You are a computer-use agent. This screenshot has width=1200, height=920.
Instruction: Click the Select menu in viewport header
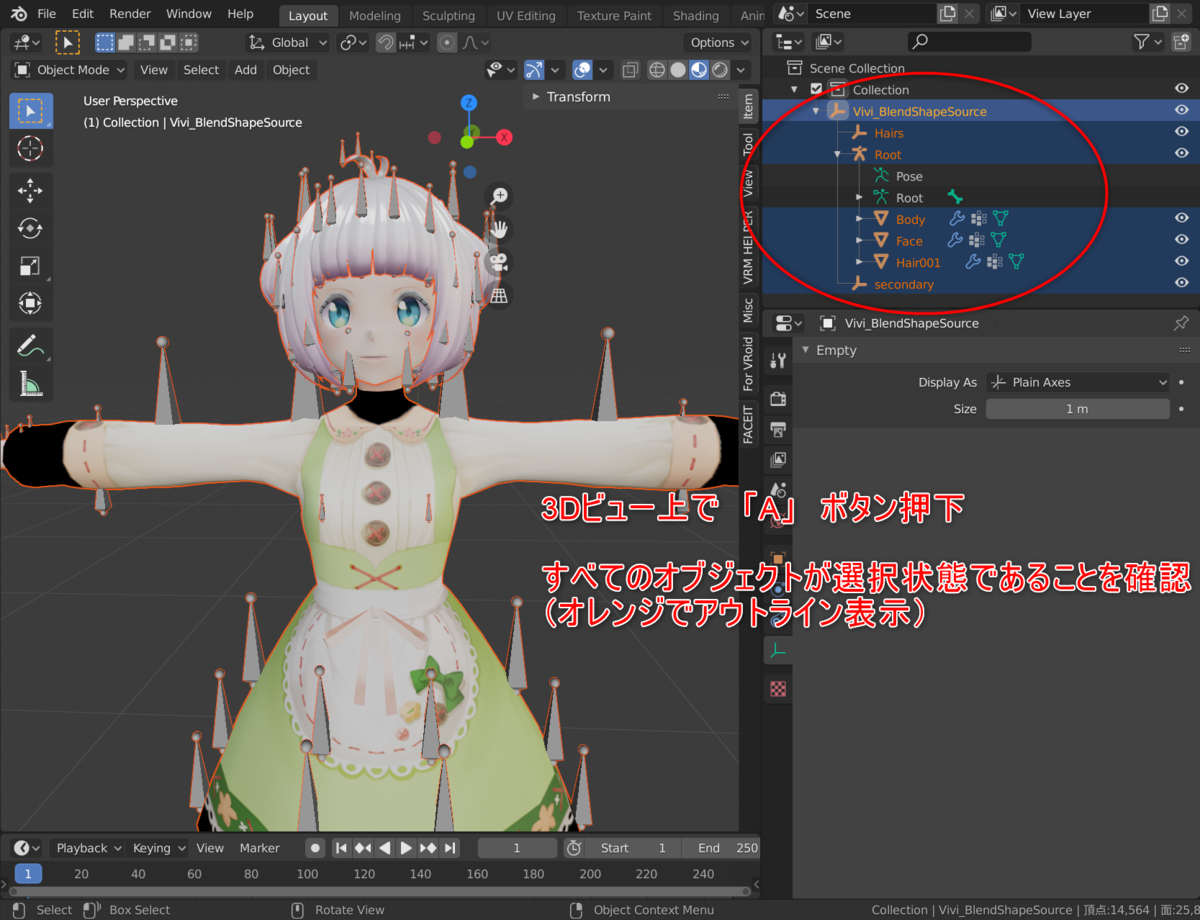coord(201,70)
